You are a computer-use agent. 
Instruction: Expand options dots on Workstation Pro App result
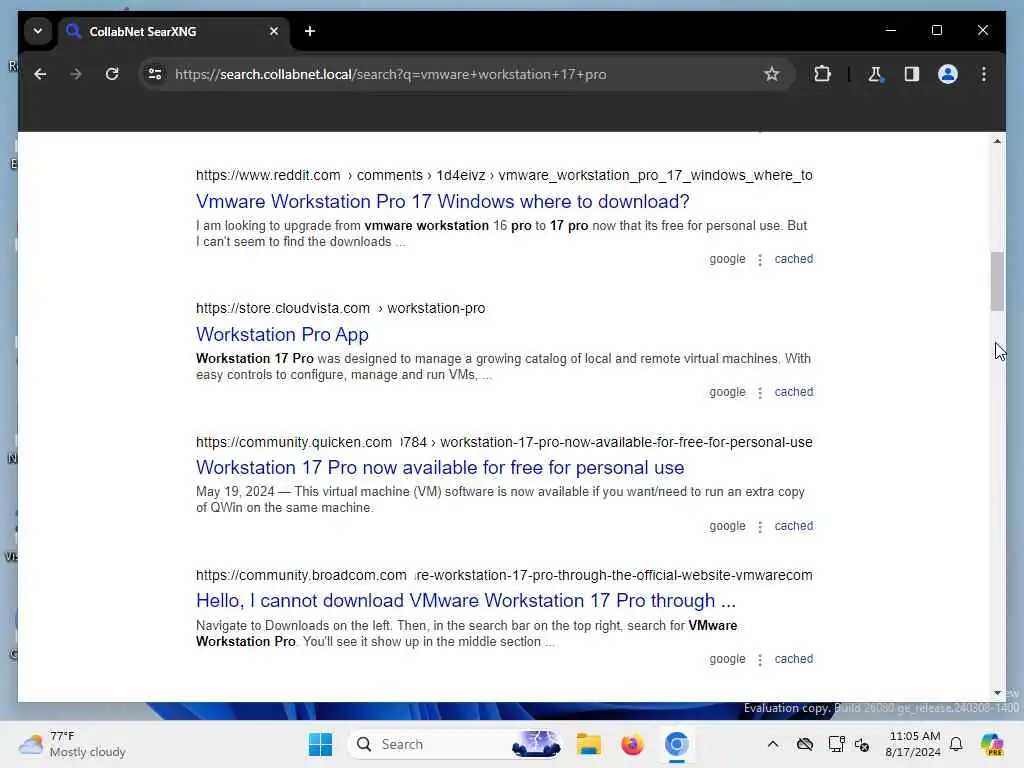click(x=760, y=393)
